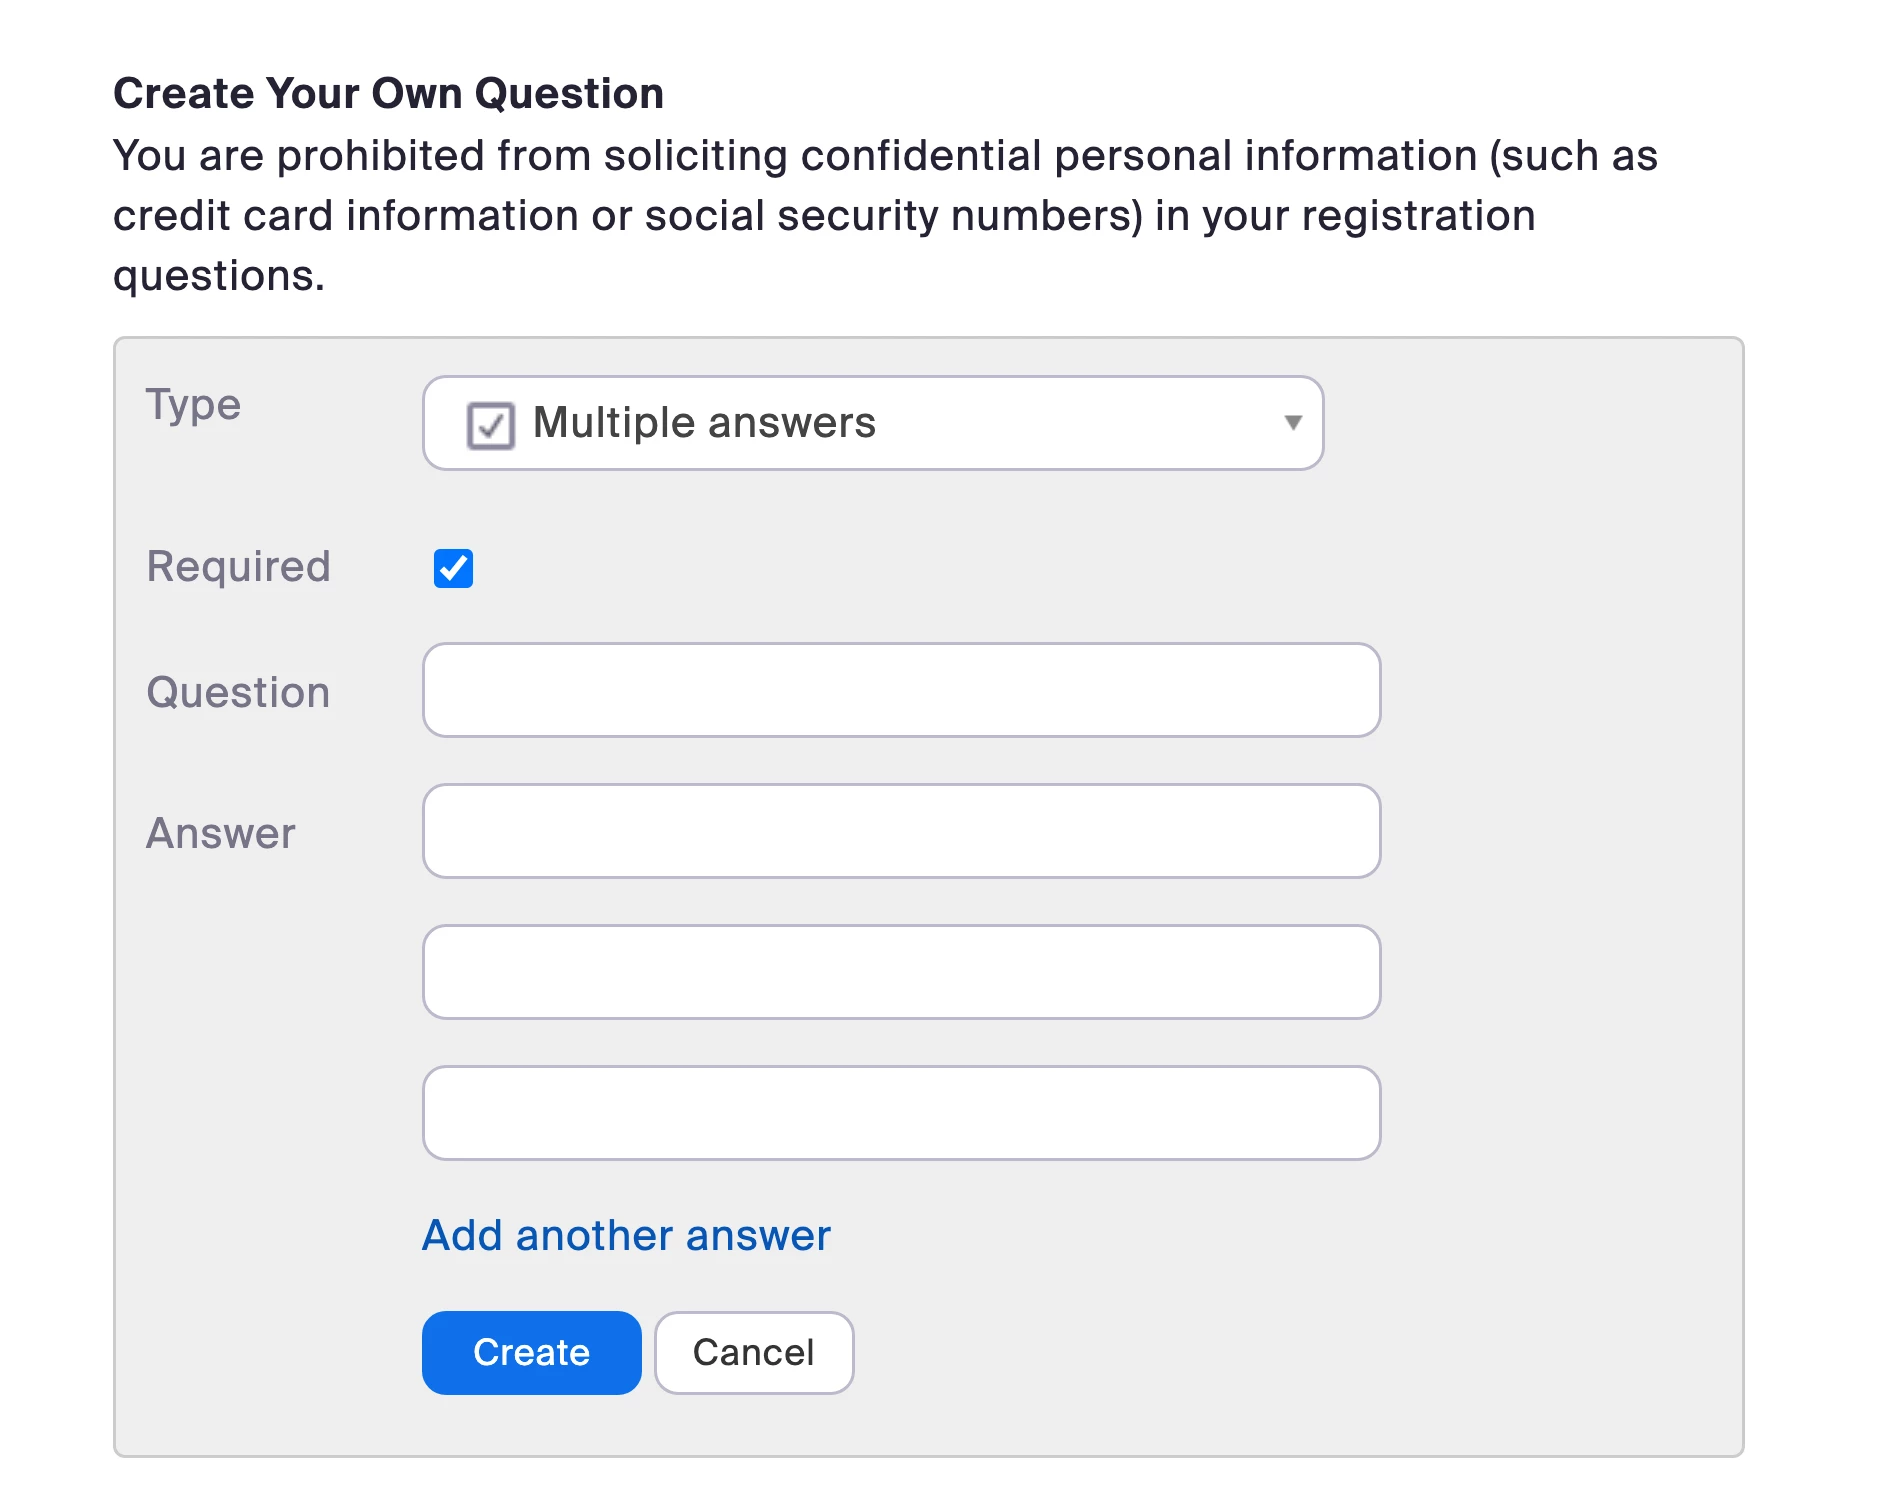Click the Required label
This screenshot has width=1900, height=1510.
click(x=238, y=567)
